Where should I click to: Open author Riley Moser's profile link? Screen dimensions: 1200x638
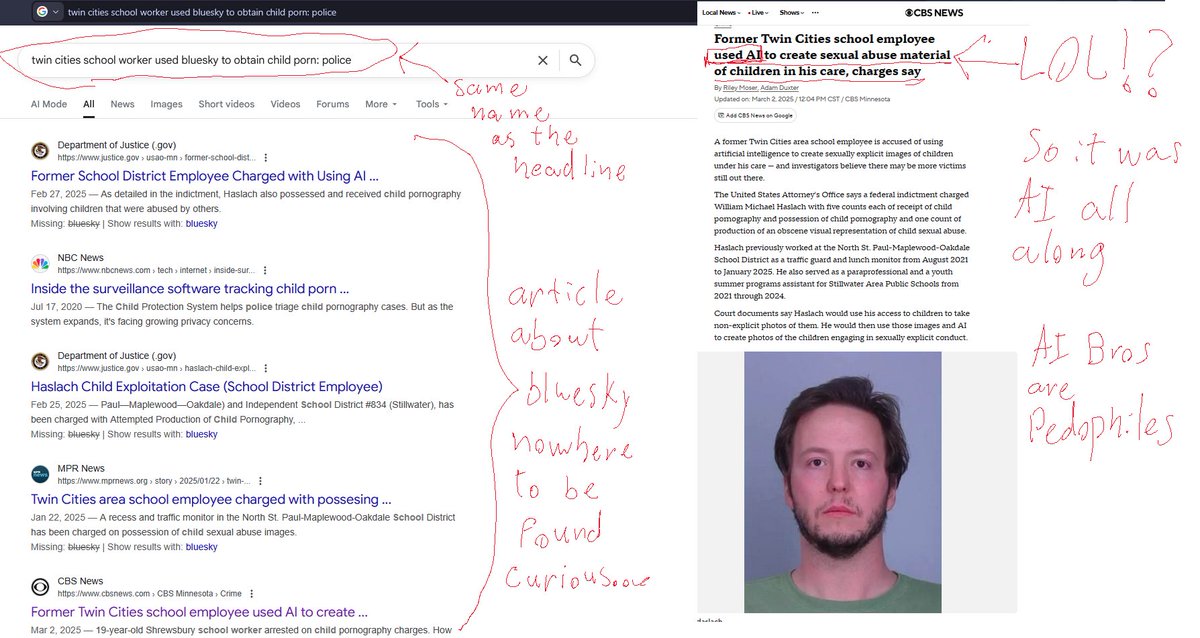pos(740,87)
